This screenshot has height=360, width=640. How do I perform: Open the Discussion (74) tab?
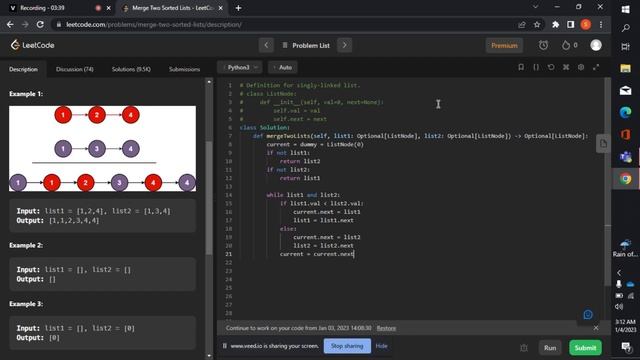[75, 69]
